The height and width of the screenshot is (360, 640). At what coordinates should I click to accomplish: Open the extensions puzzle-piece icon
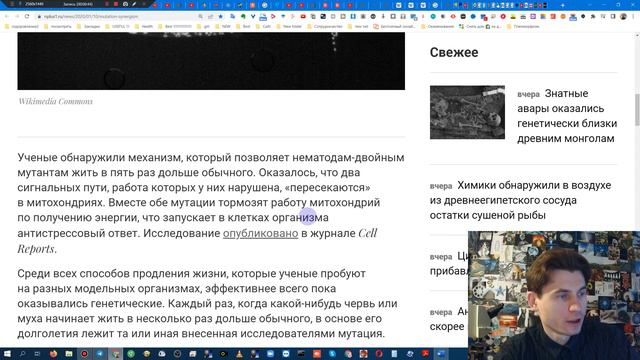pyautogui.click(x=593, y=16)
